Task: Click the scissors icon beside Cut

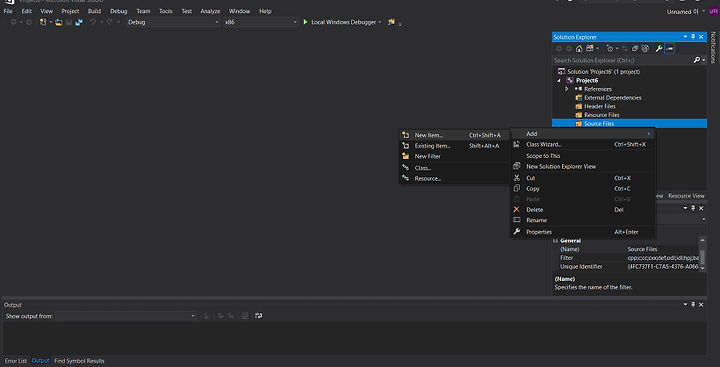Action: [517, 178]
